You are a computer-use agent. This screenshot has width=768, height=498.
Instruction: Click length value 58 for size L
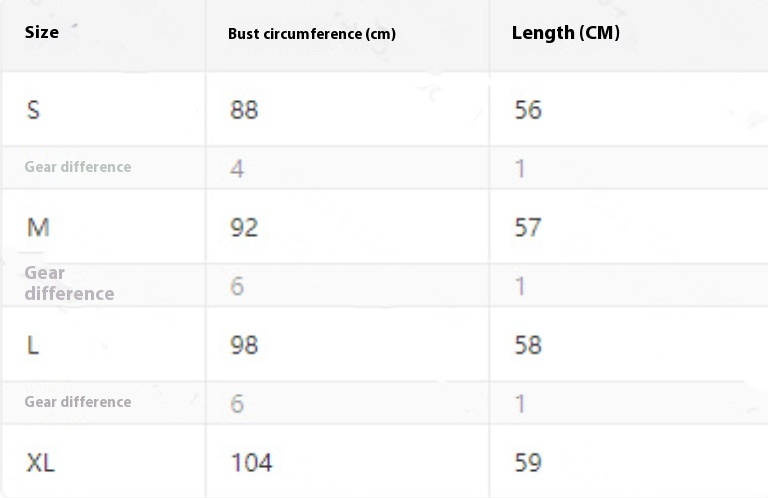(528, 345)
